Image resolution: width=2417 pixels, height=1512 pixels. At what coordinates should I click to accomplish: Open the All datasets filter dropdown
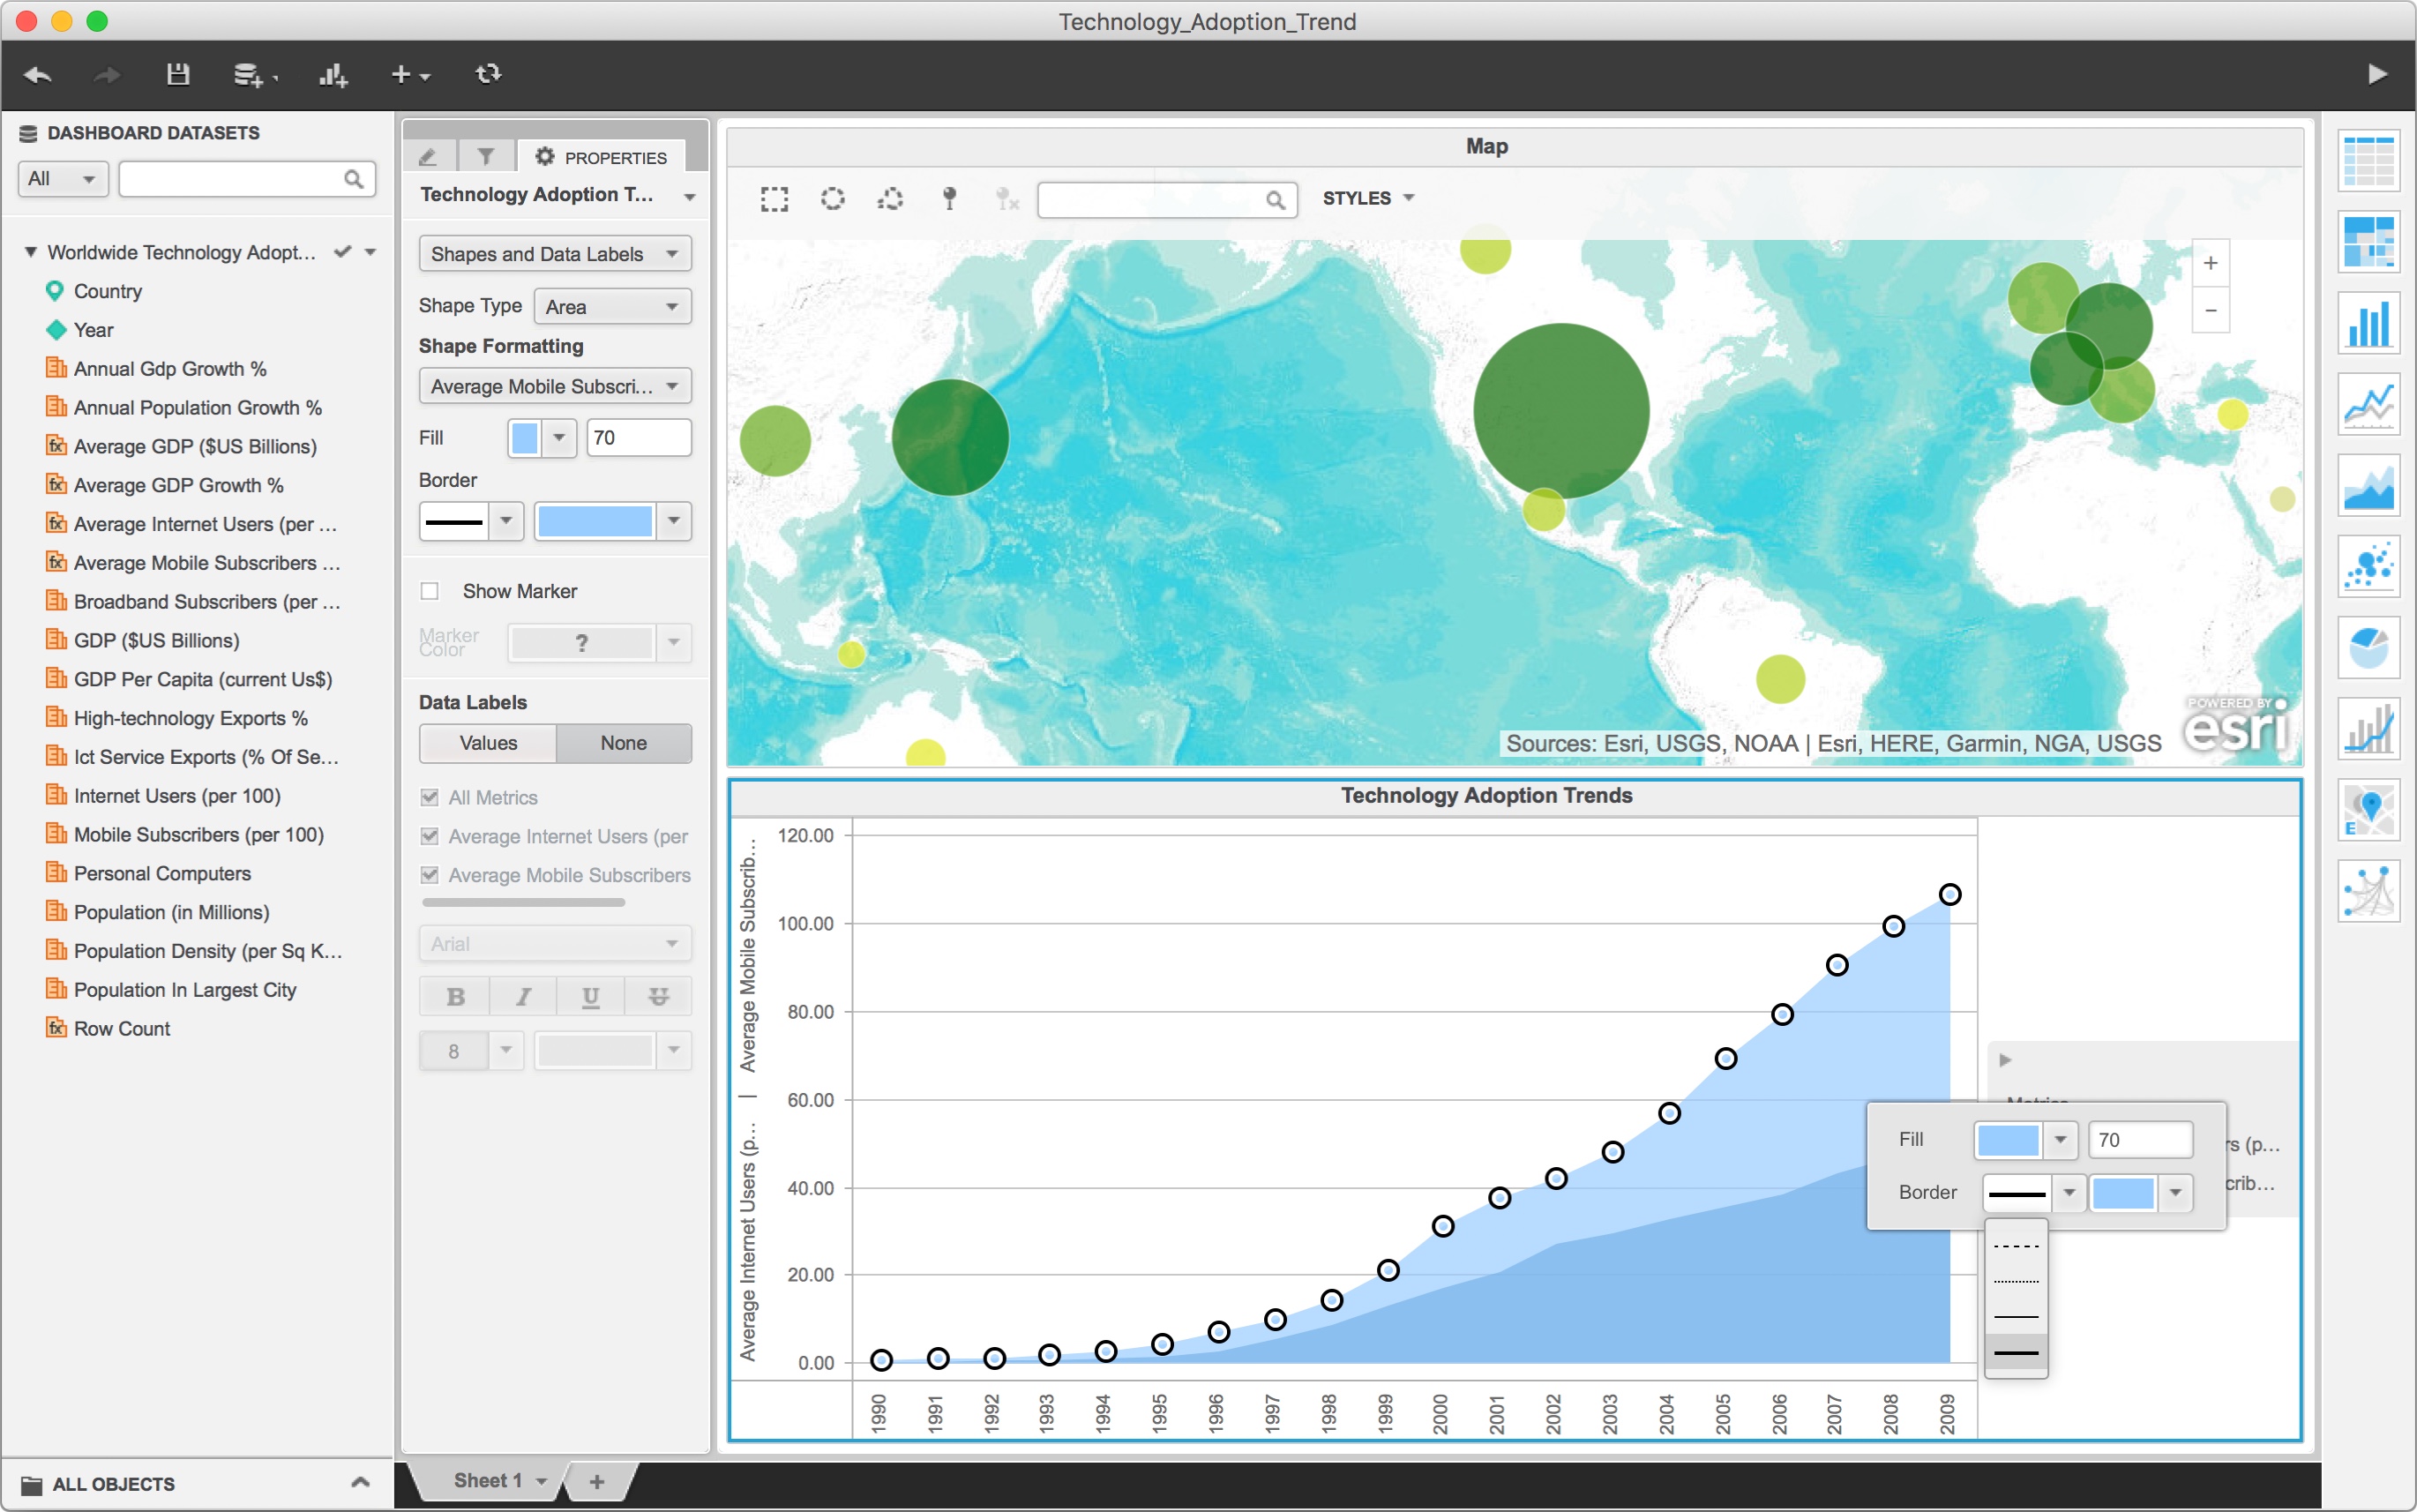tap(63, 179)
